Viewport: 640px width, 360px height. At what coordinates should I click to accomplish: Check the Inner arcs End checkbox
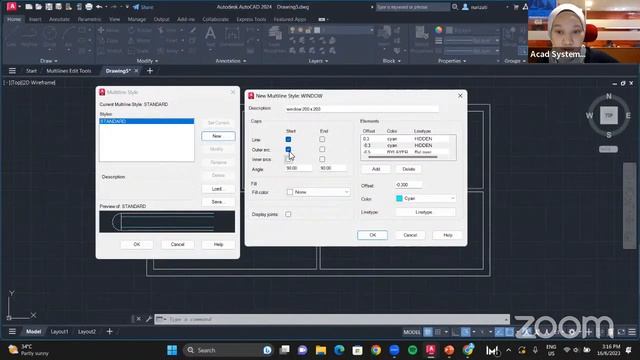pos(322,159)
